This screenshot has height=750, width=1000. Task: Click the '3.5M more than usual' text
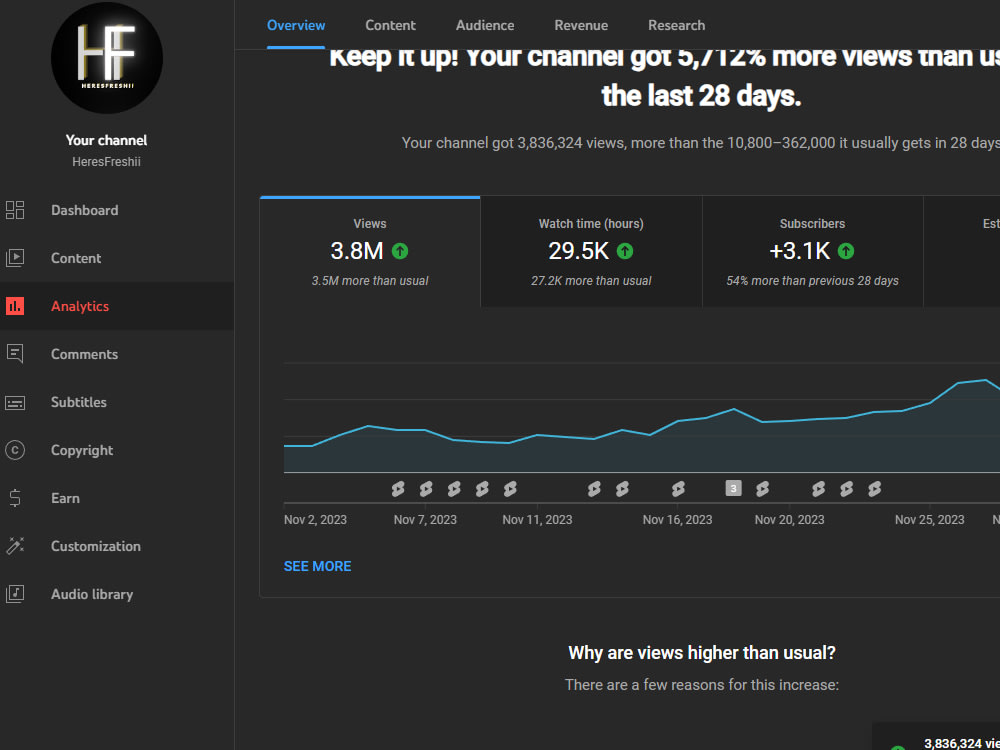(370, 281)
